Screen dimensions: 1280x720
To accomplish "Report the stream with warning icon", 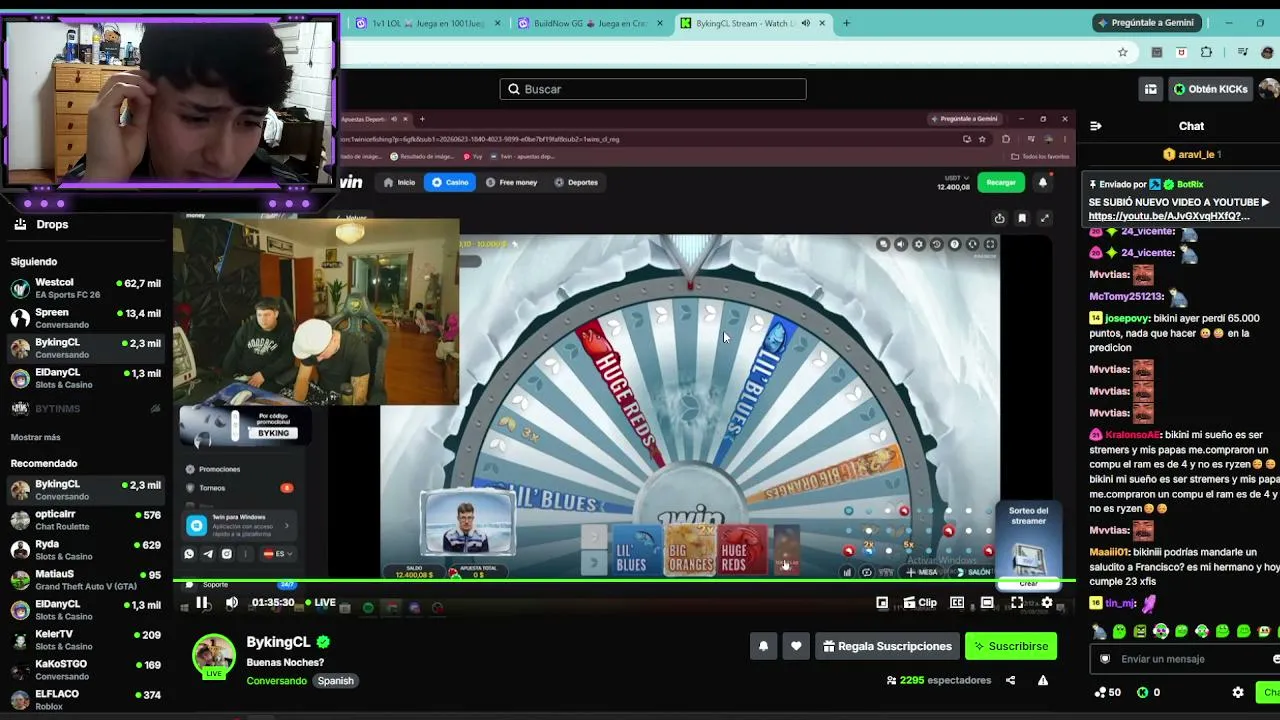I will (1043, 680).
